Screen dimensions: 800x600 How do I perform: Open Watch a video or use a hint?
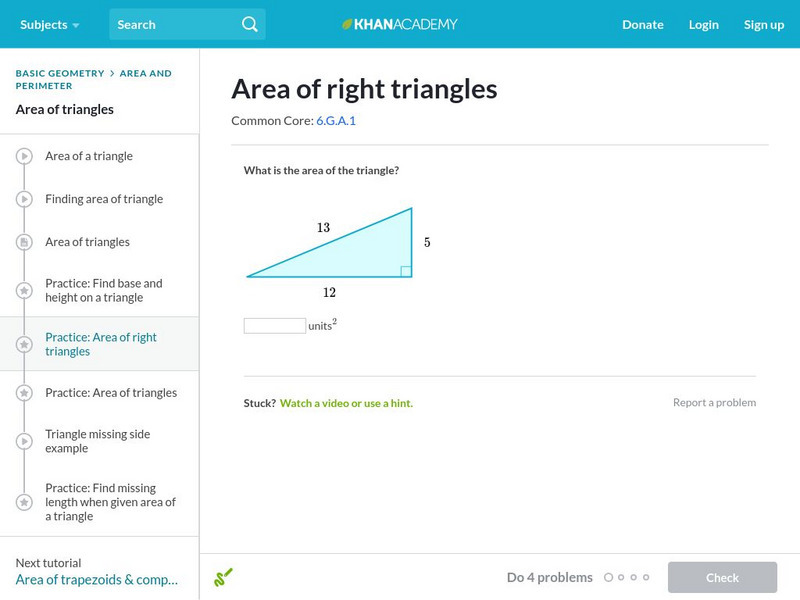click(x=346, y=403)
